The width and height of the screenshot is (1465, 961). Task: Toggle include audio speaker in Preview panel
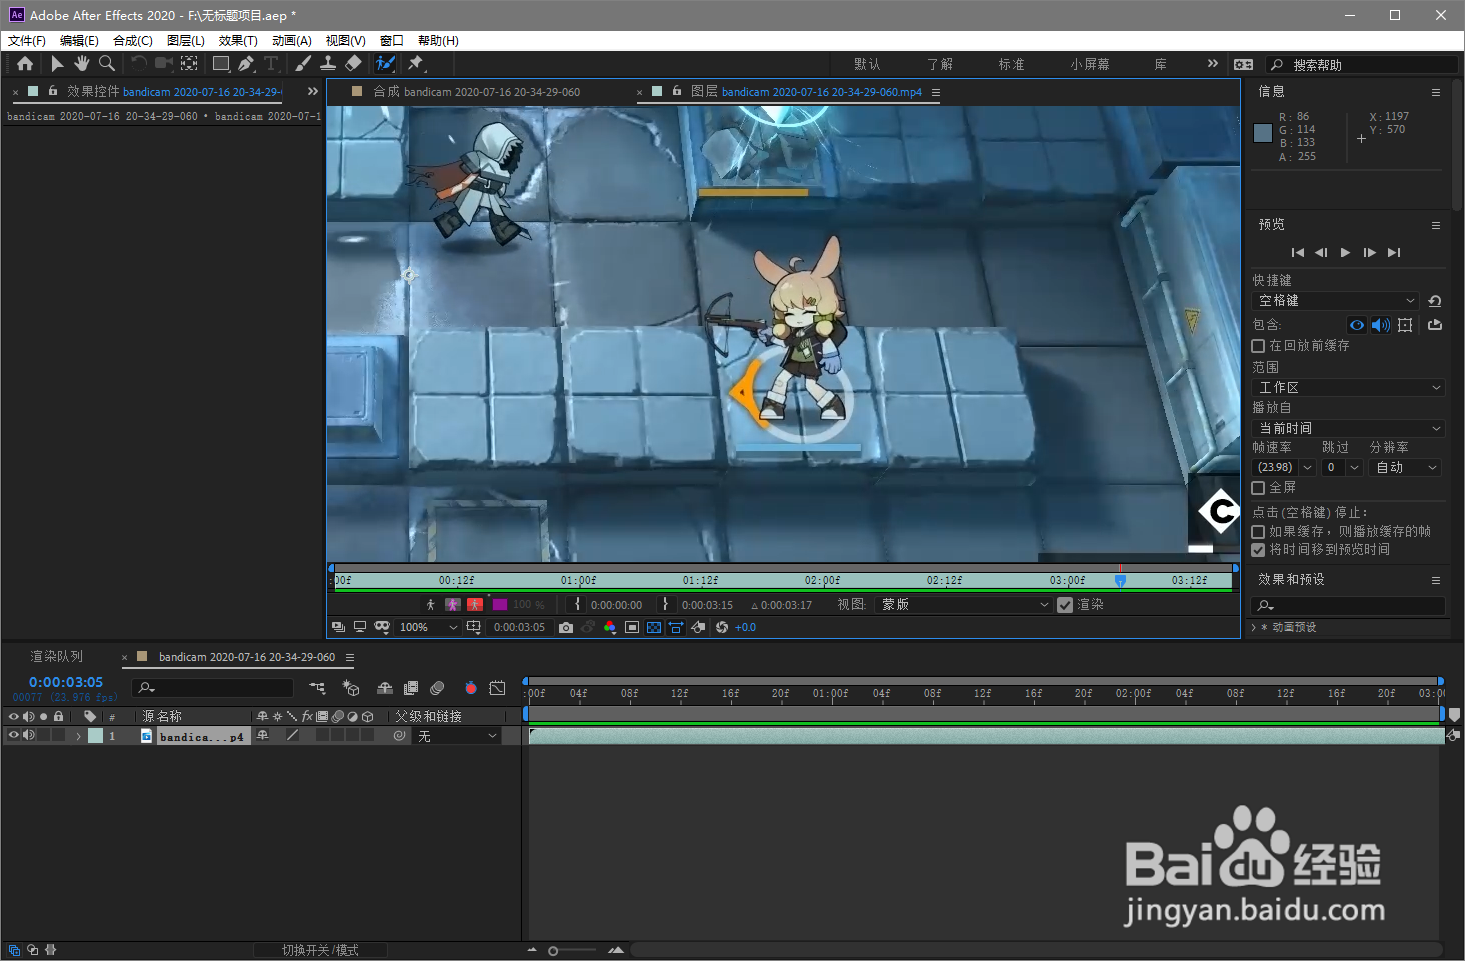1380,325
